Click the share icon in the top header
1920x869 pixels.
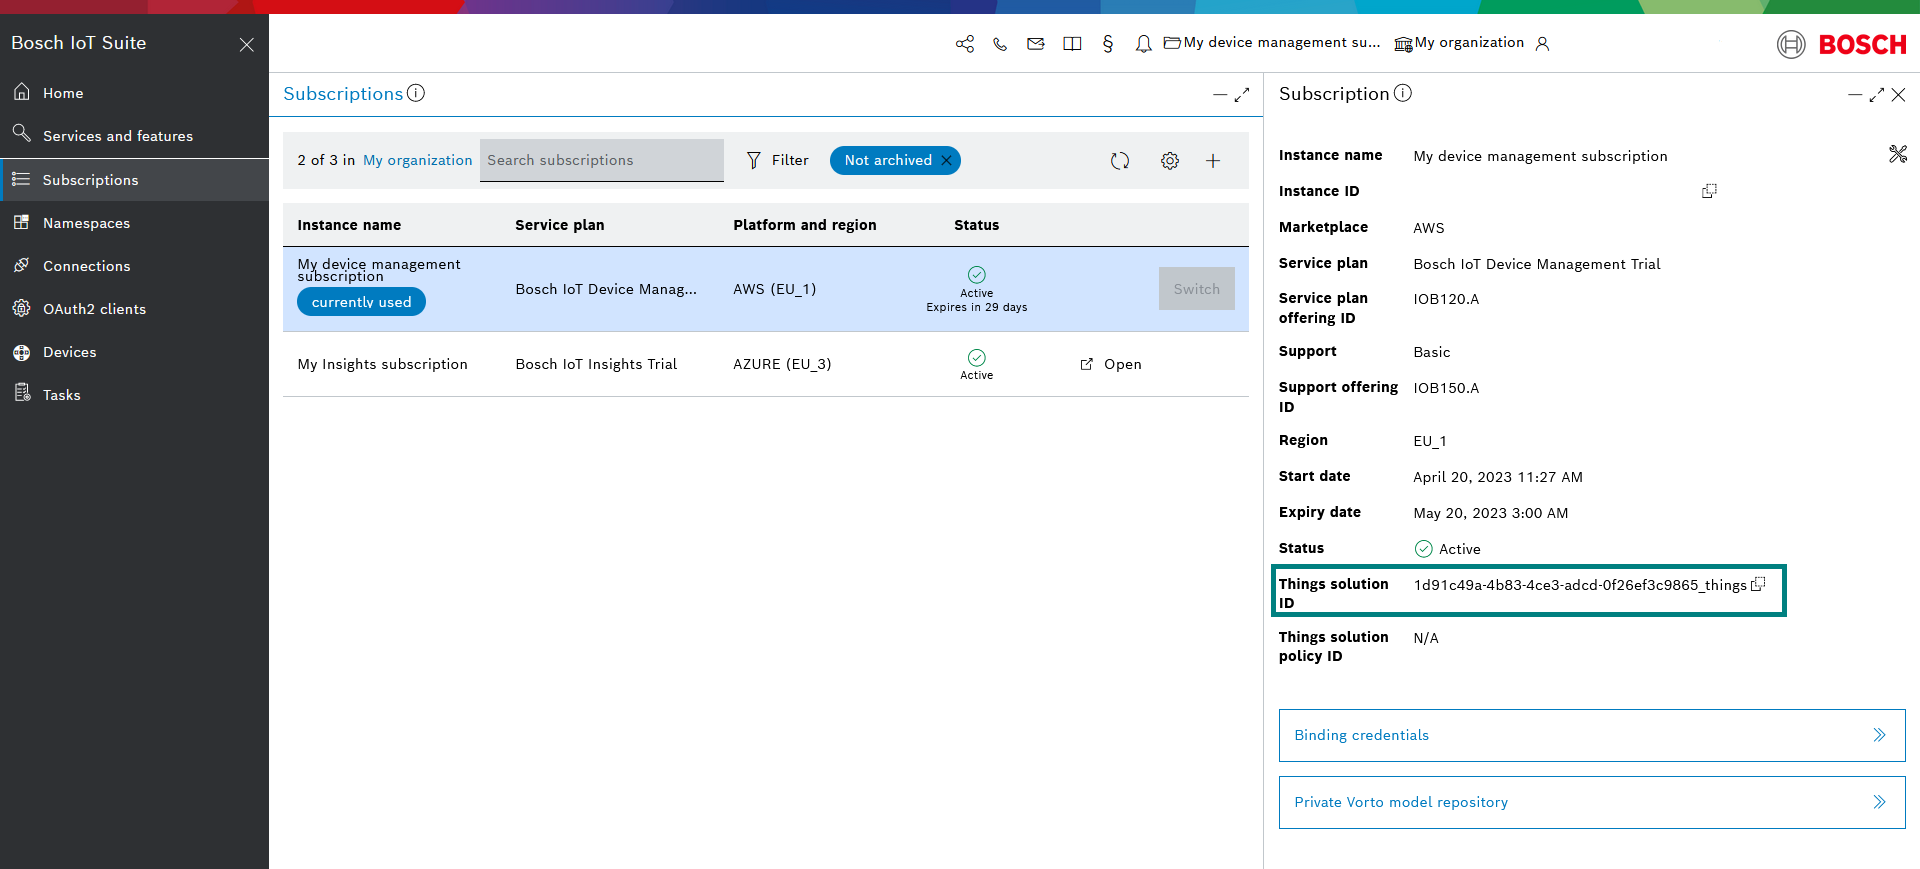point(965,44)
